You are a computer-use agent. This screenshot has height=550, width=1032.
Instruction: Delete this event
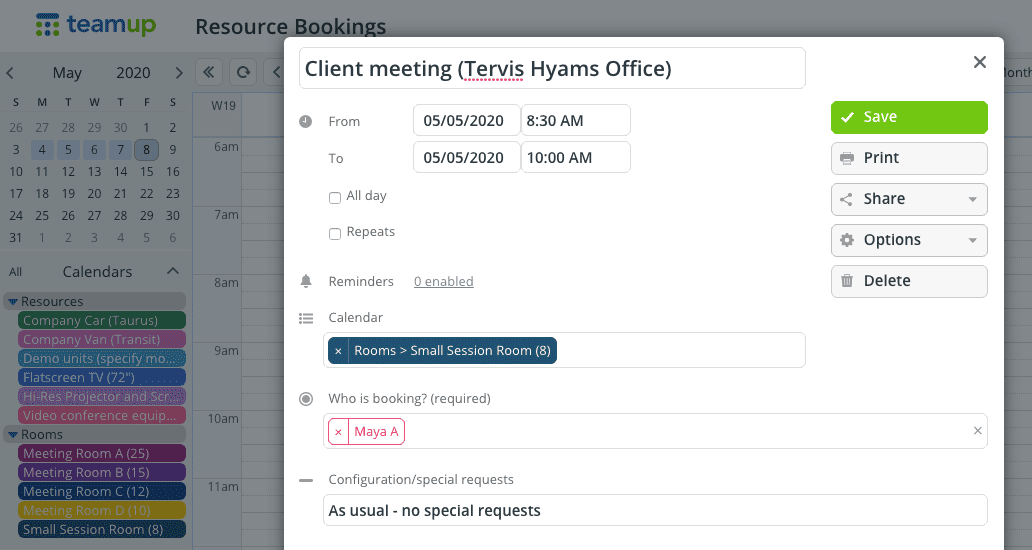(x=909, y=281)
